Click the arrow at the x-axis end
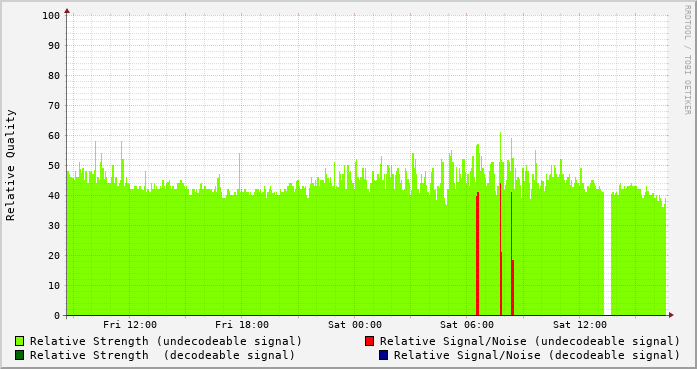The height and width of the screenshot is (369, 697). point(671,315)
